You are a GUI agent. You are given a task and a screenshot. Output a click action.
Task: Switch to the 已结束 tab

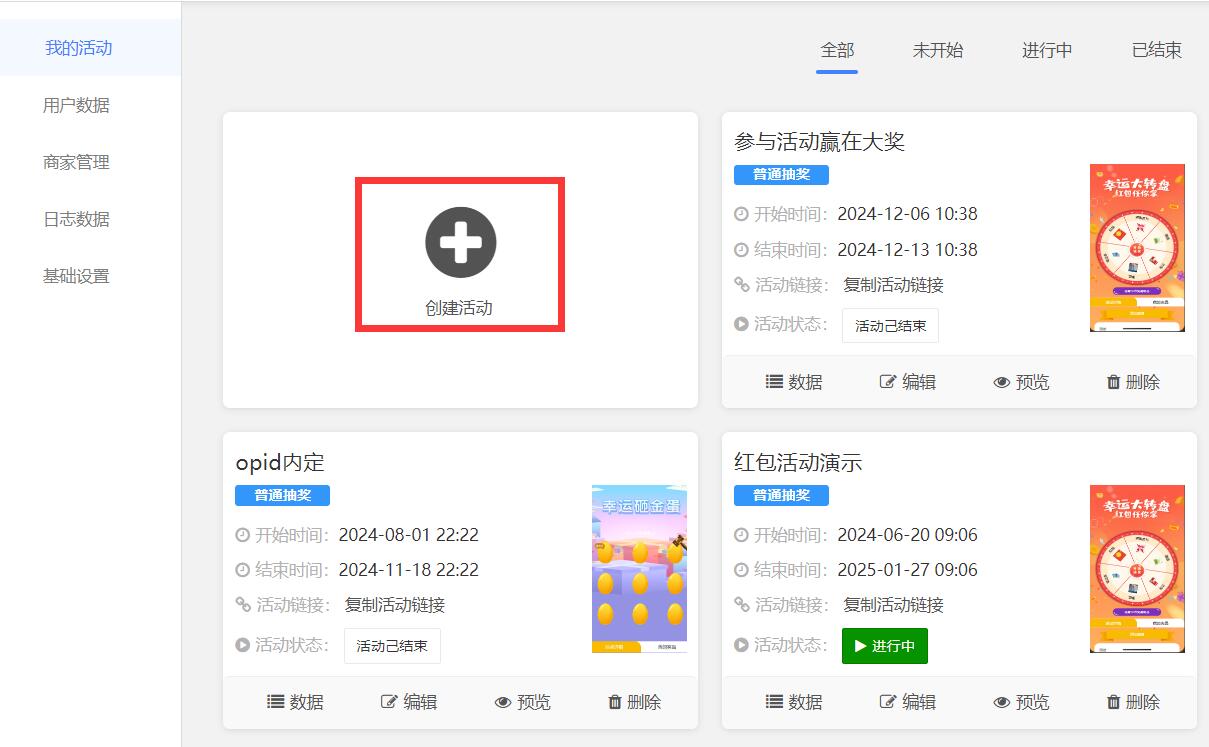pyautogui.click(x=1156, y=50)
